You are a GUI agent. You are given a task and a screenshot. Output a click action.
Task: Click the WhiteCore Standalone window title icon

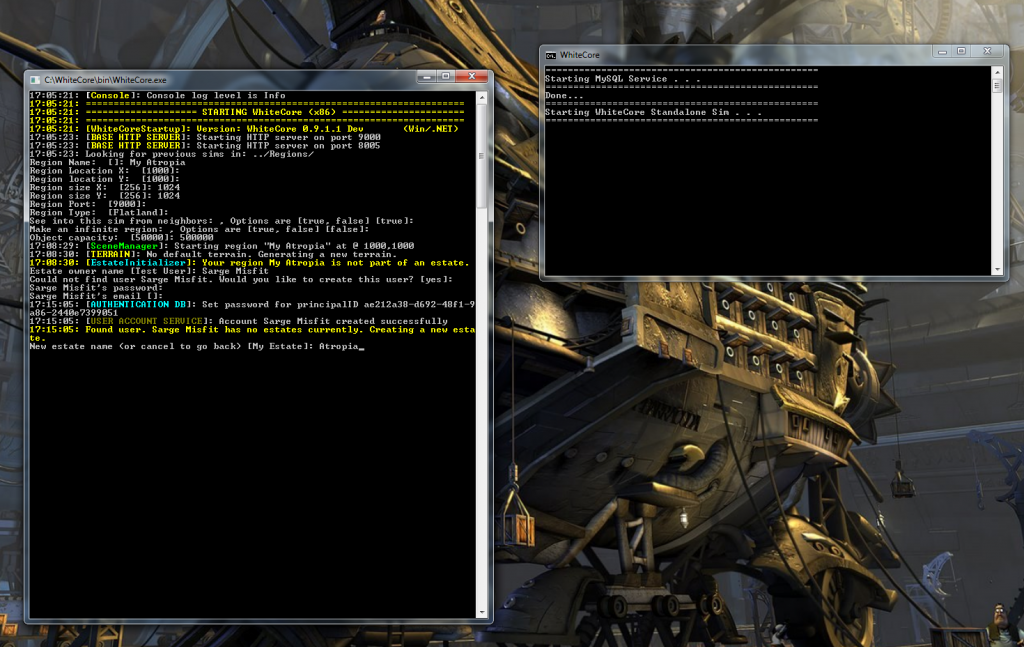click(551, 55)
